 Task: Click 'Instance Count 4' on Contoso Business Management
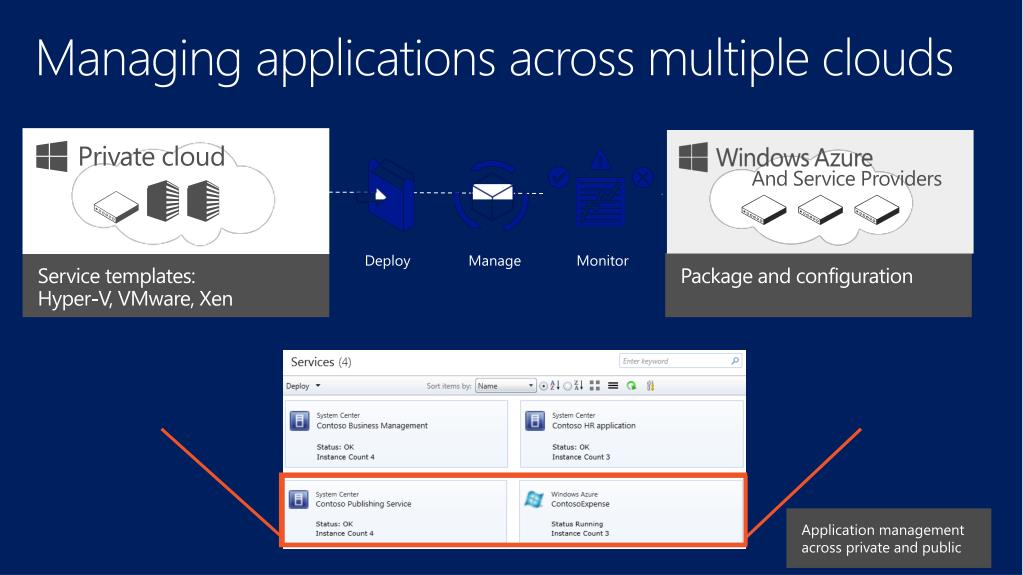(x=345, y=457)
